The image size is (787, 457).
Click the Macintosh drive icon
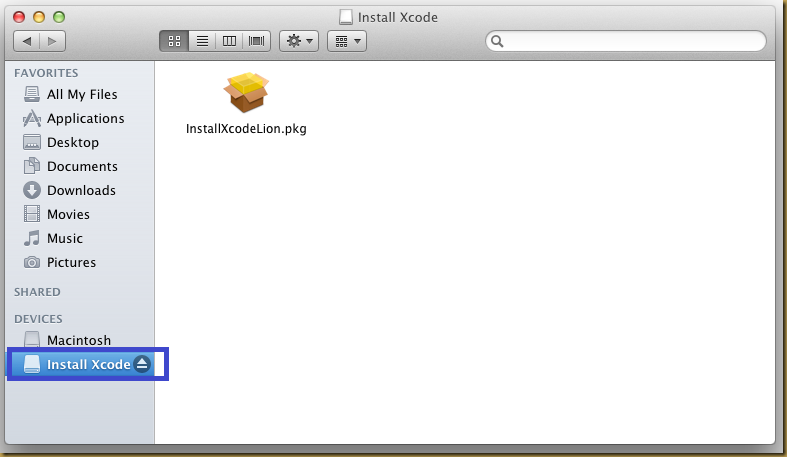tap(32, 340)
